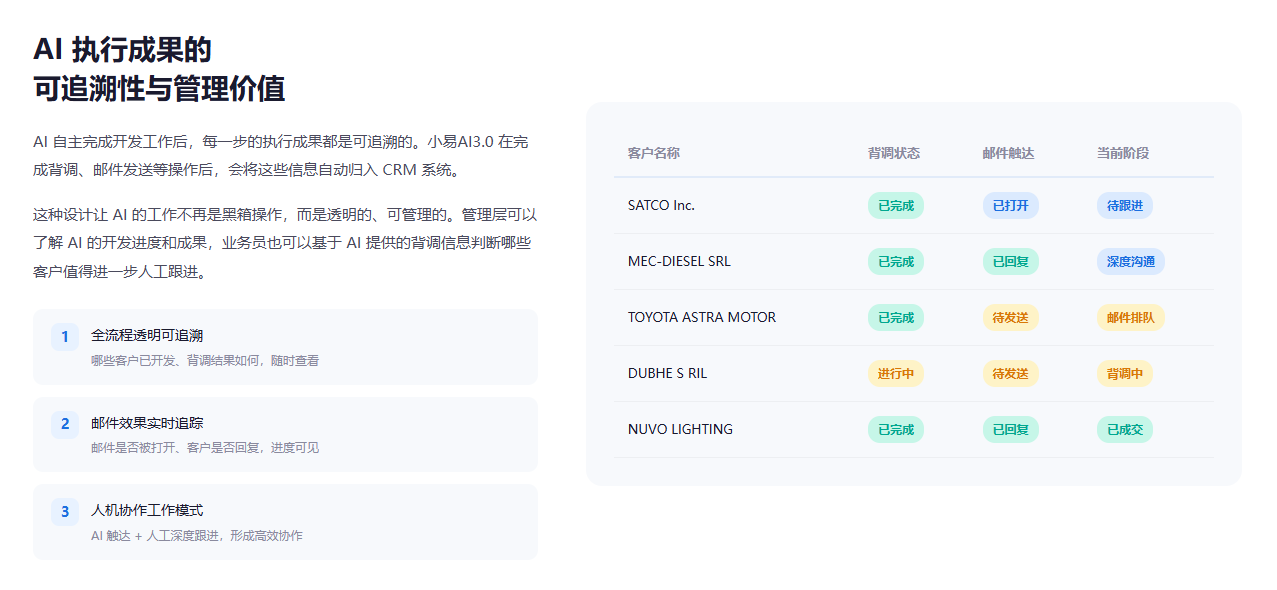Viewport: 1277px width, 590px height.
Task: Open the 人机协作工作模式 feature card
Action: point(285,522)
